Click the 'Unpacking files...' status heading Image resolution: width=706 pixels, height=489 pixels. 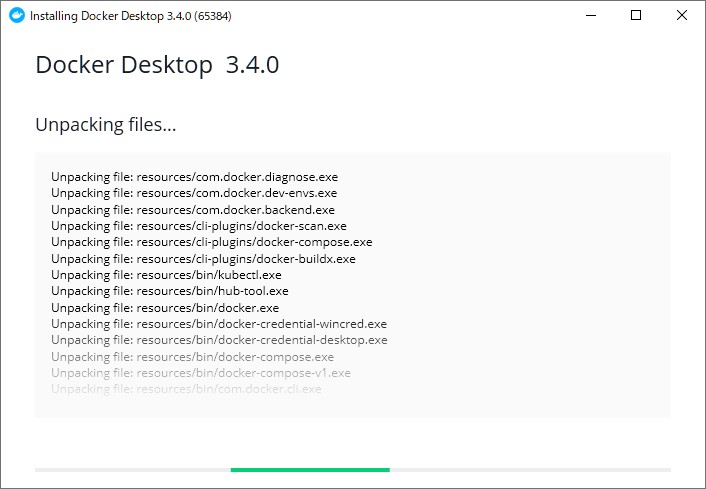click(105, 125)
